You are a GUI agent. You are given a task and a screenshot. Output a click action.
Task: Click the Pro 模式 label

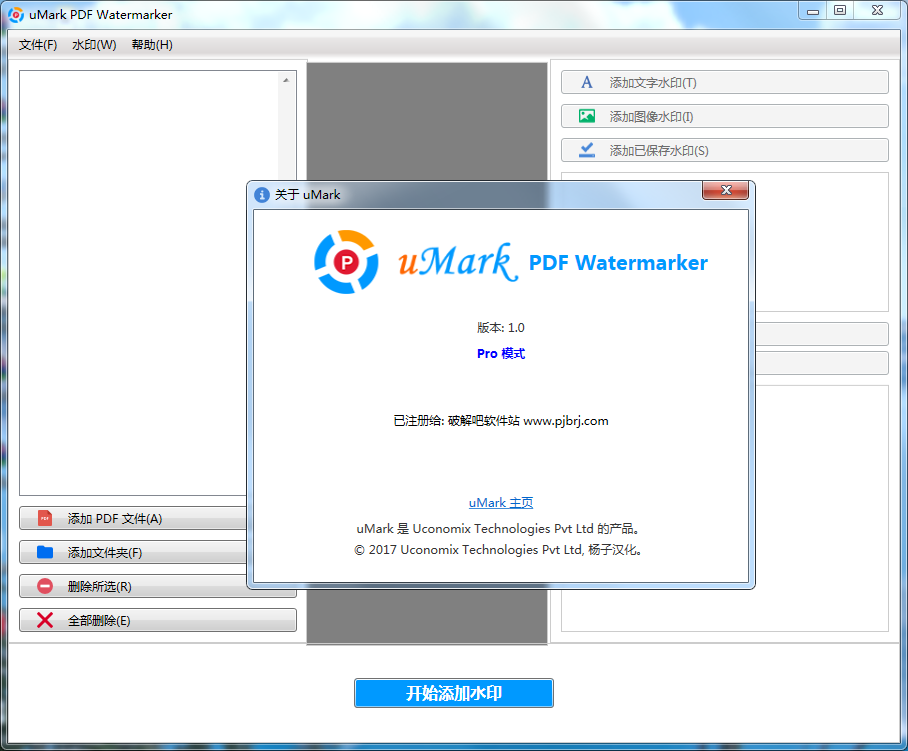tap(501, 353)
